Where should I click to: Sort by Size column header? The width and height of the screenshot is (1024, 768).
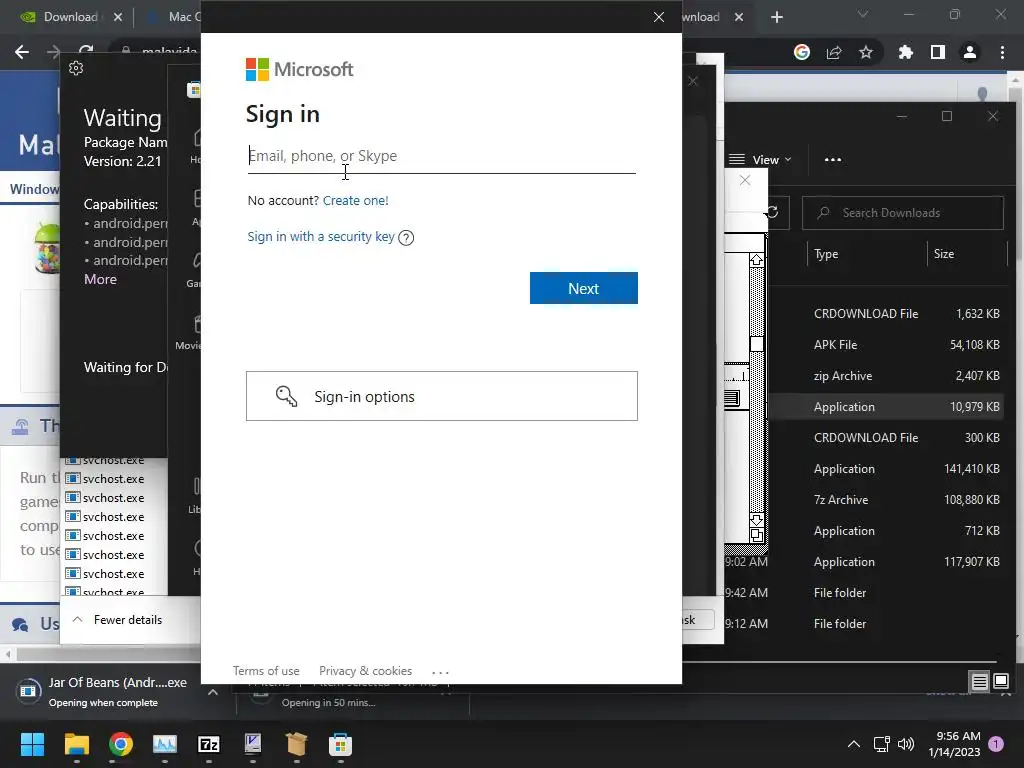point(944,254)
